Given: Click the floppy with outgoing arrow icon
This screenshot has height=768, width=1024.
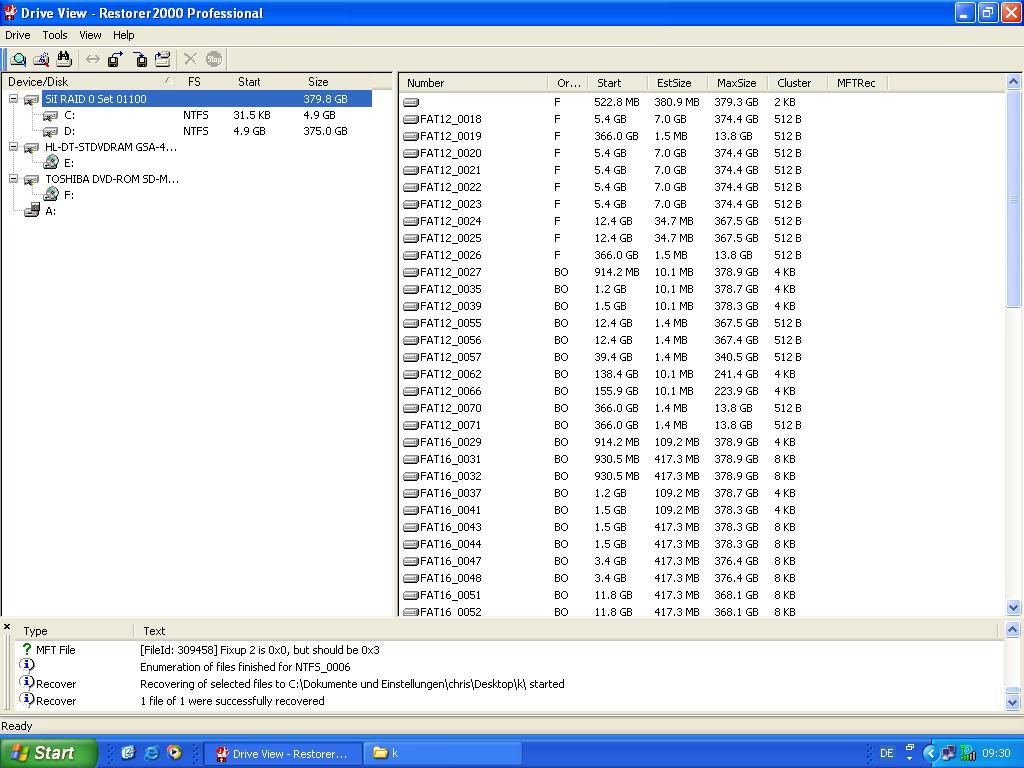Looking at the screenshot, I should click(x=116, y=59).
